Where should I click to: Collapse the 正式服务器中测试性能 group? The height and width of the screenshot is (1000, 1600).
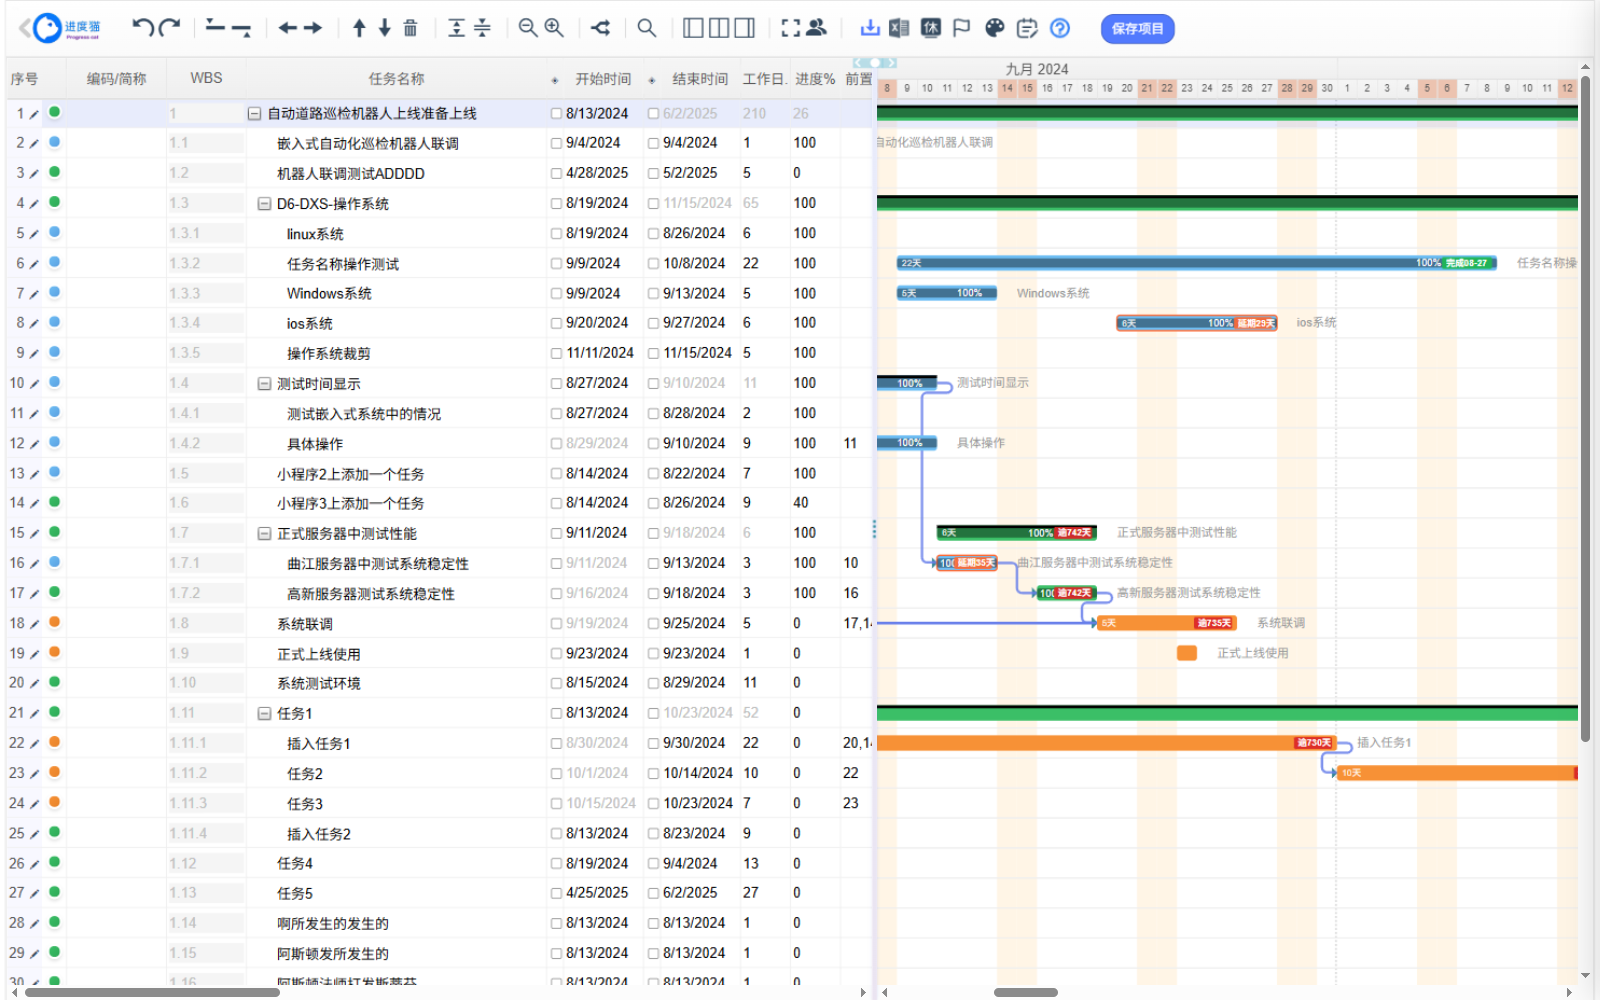pos(264,534)
